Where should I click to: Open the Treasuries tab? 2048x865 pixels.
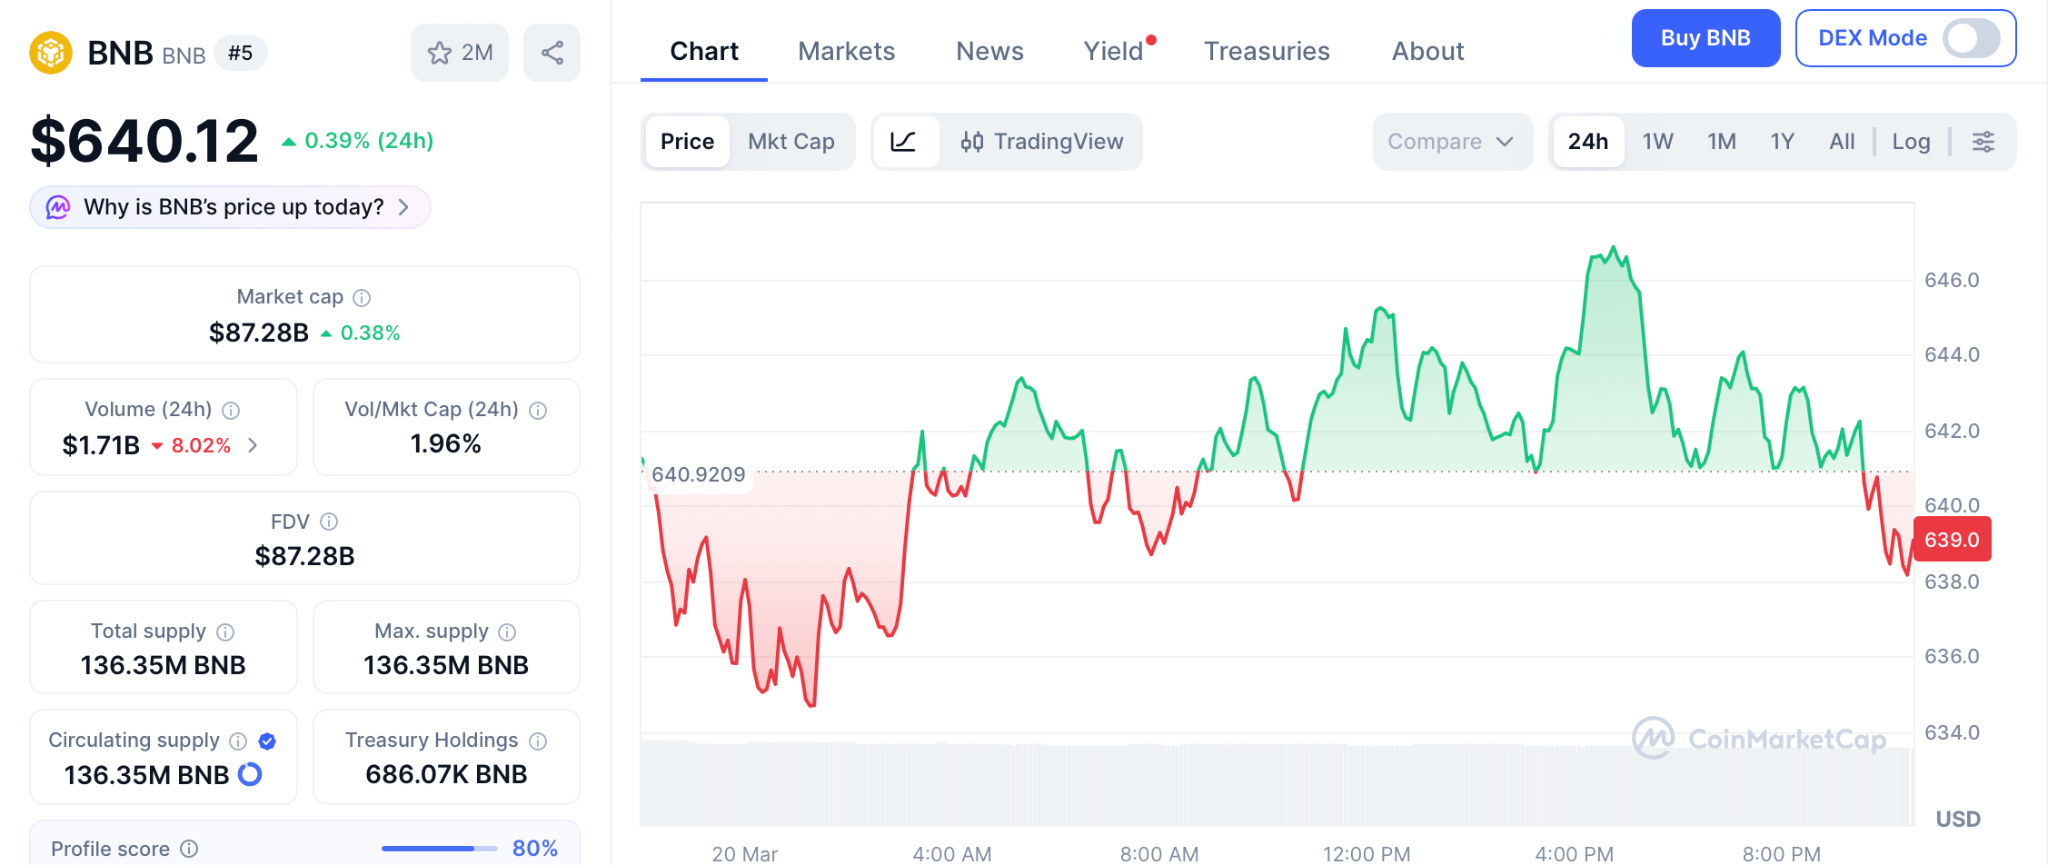click(x=1266, y=51)
